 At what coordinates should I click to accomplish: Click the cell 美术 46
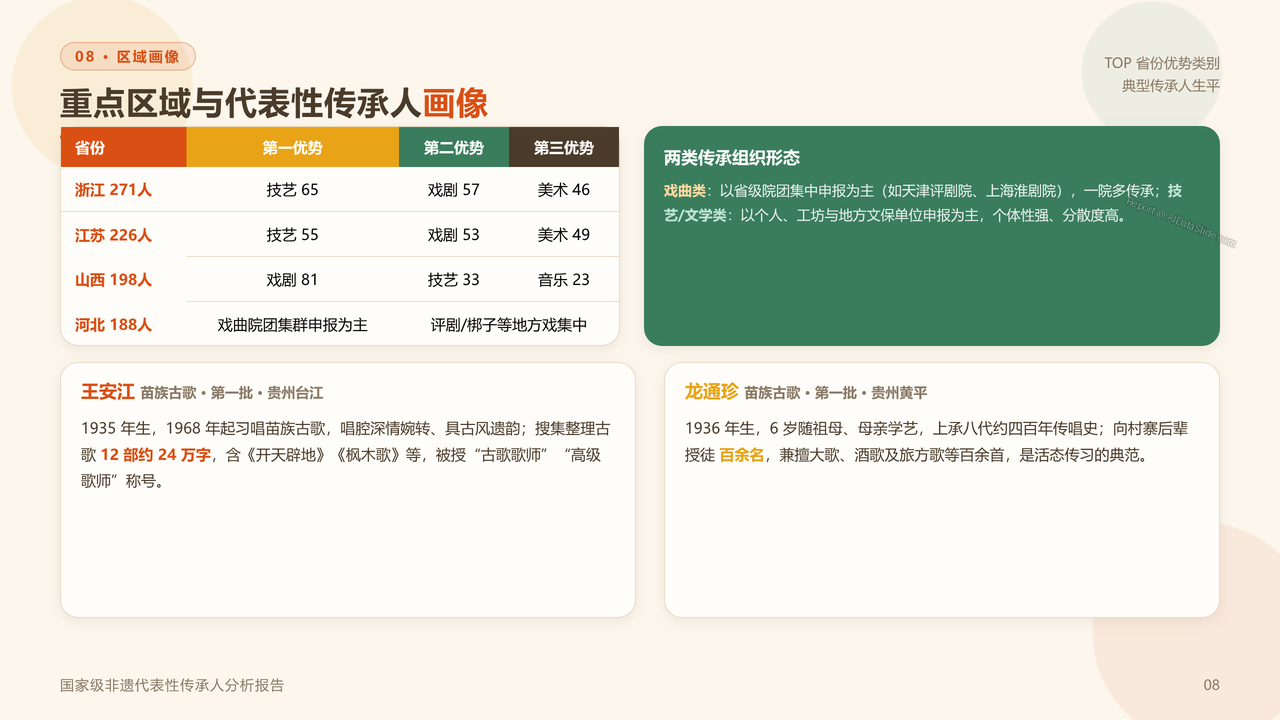click(564, 189)
